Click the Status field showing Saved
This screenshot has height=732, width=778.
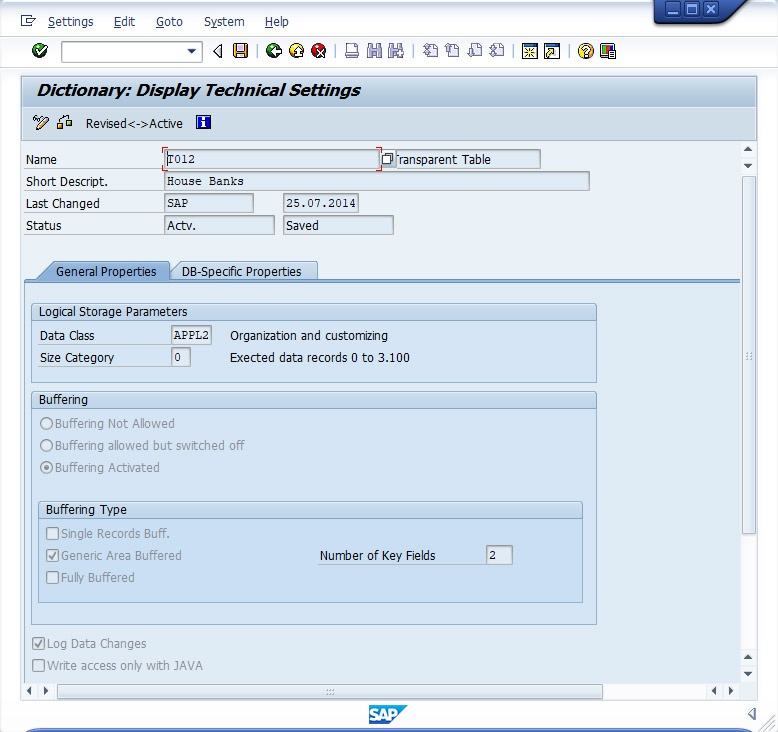coord(338,225)
